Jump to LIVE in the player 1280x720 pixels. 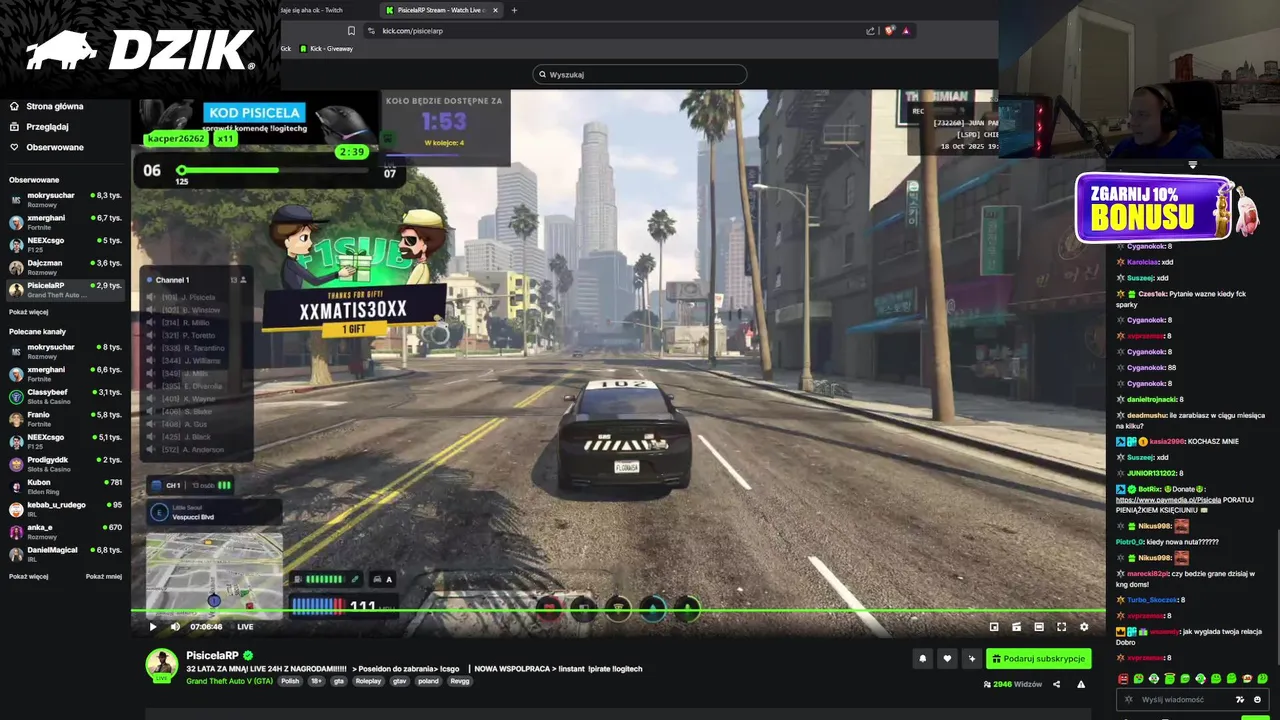[x=245, y=627]
